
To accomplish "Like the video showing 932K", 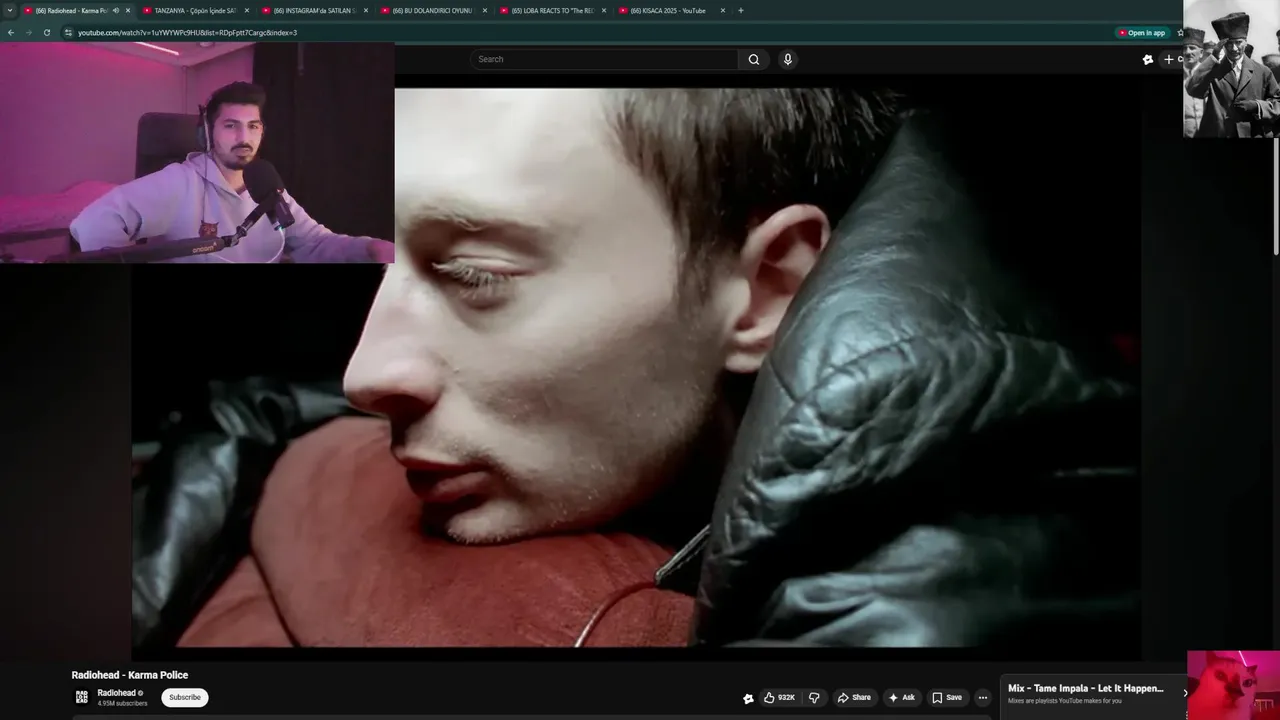I will (x=780, y=697).
